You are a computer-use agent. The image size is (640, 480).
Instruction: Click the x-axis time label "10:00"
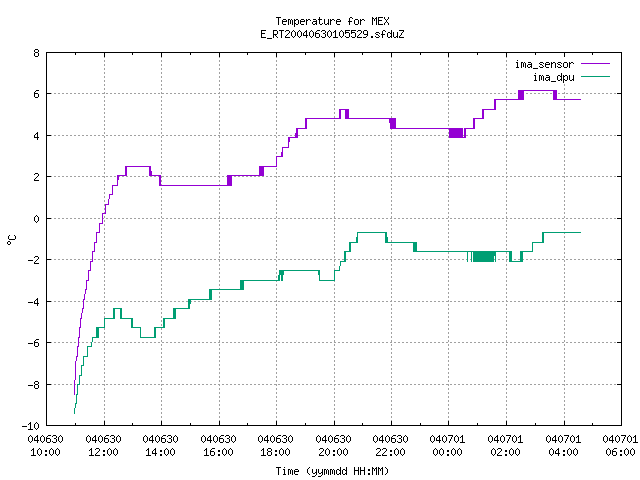click(46, 452)
